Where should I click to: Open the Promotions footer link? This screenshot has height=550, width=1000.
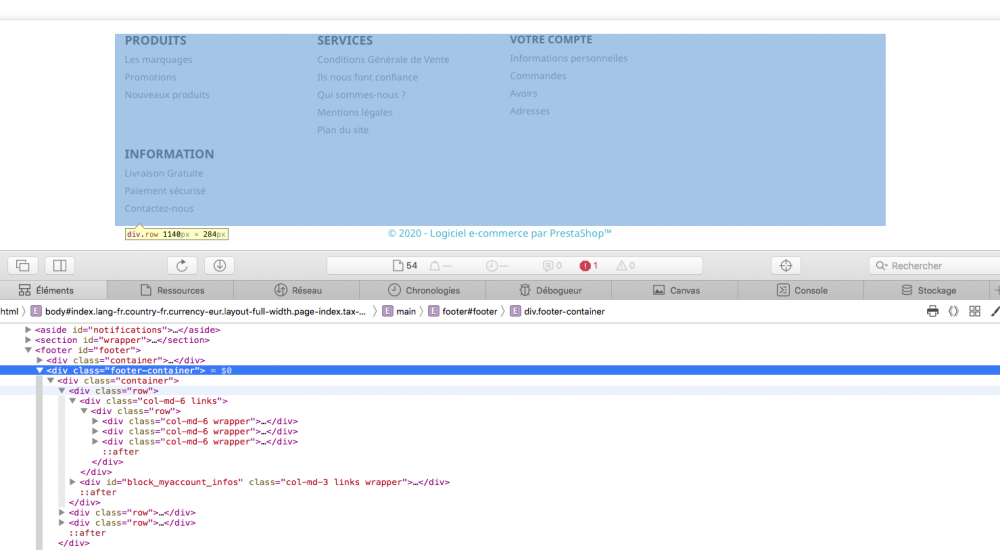tap(151, 77)
